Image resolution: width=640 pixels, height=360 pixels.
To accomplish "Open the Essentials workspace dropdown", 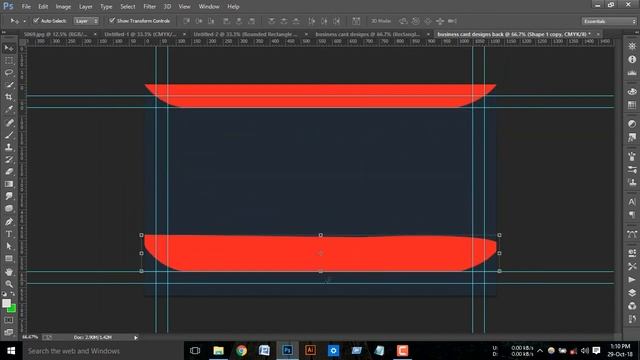I will 609,21.
